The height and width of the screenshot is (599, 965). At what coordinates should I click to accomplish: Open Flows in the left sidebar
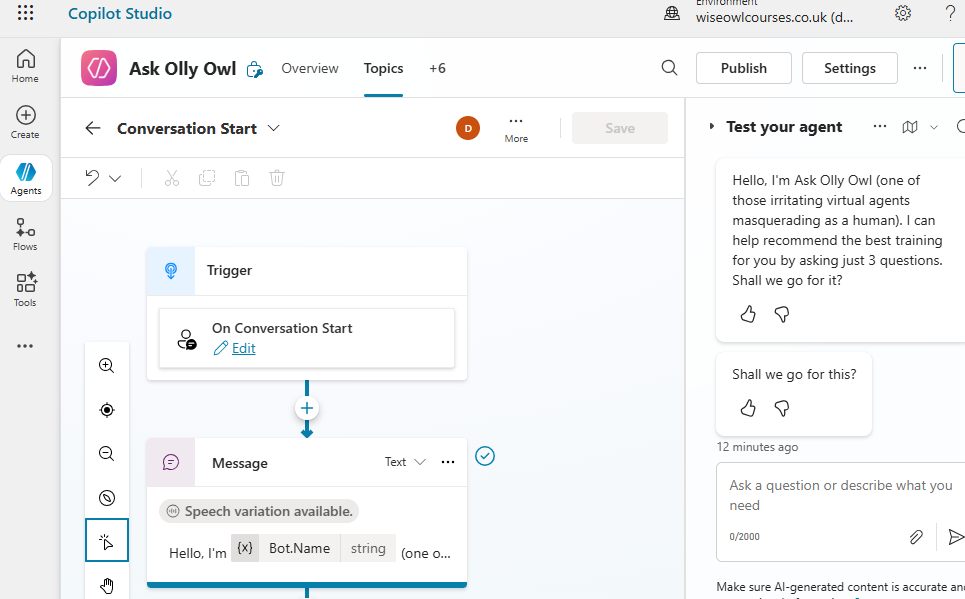tap(25, 234)
